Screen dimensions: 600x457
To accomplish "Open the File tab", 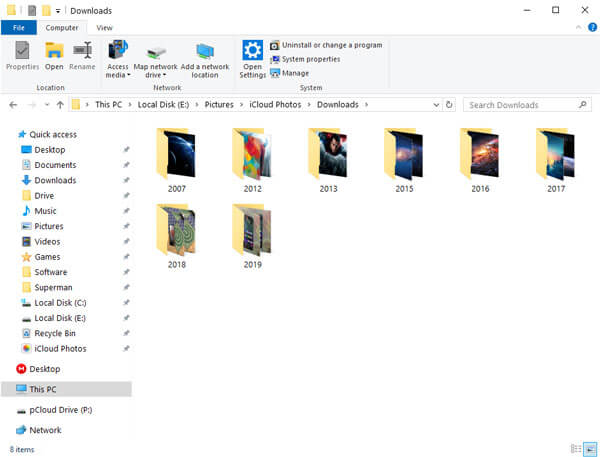I will click(19, 28).
